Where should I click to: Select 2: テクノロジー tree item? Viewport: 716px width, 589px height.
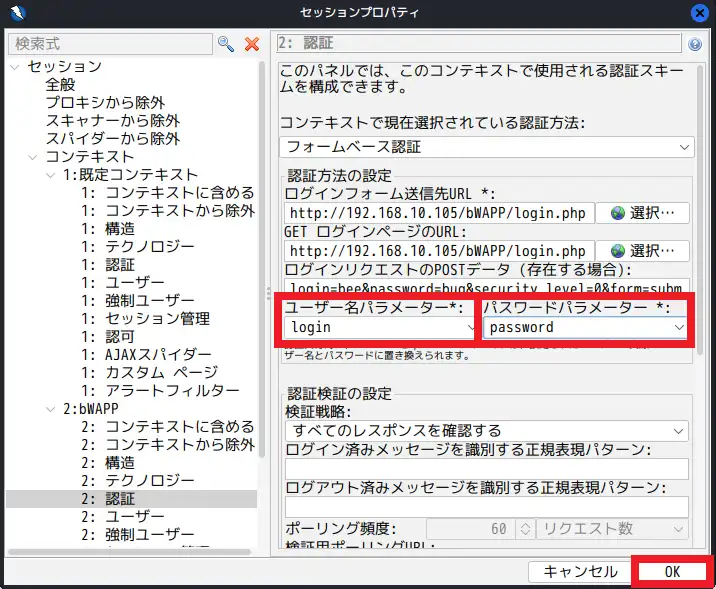[x=137, y=481]
